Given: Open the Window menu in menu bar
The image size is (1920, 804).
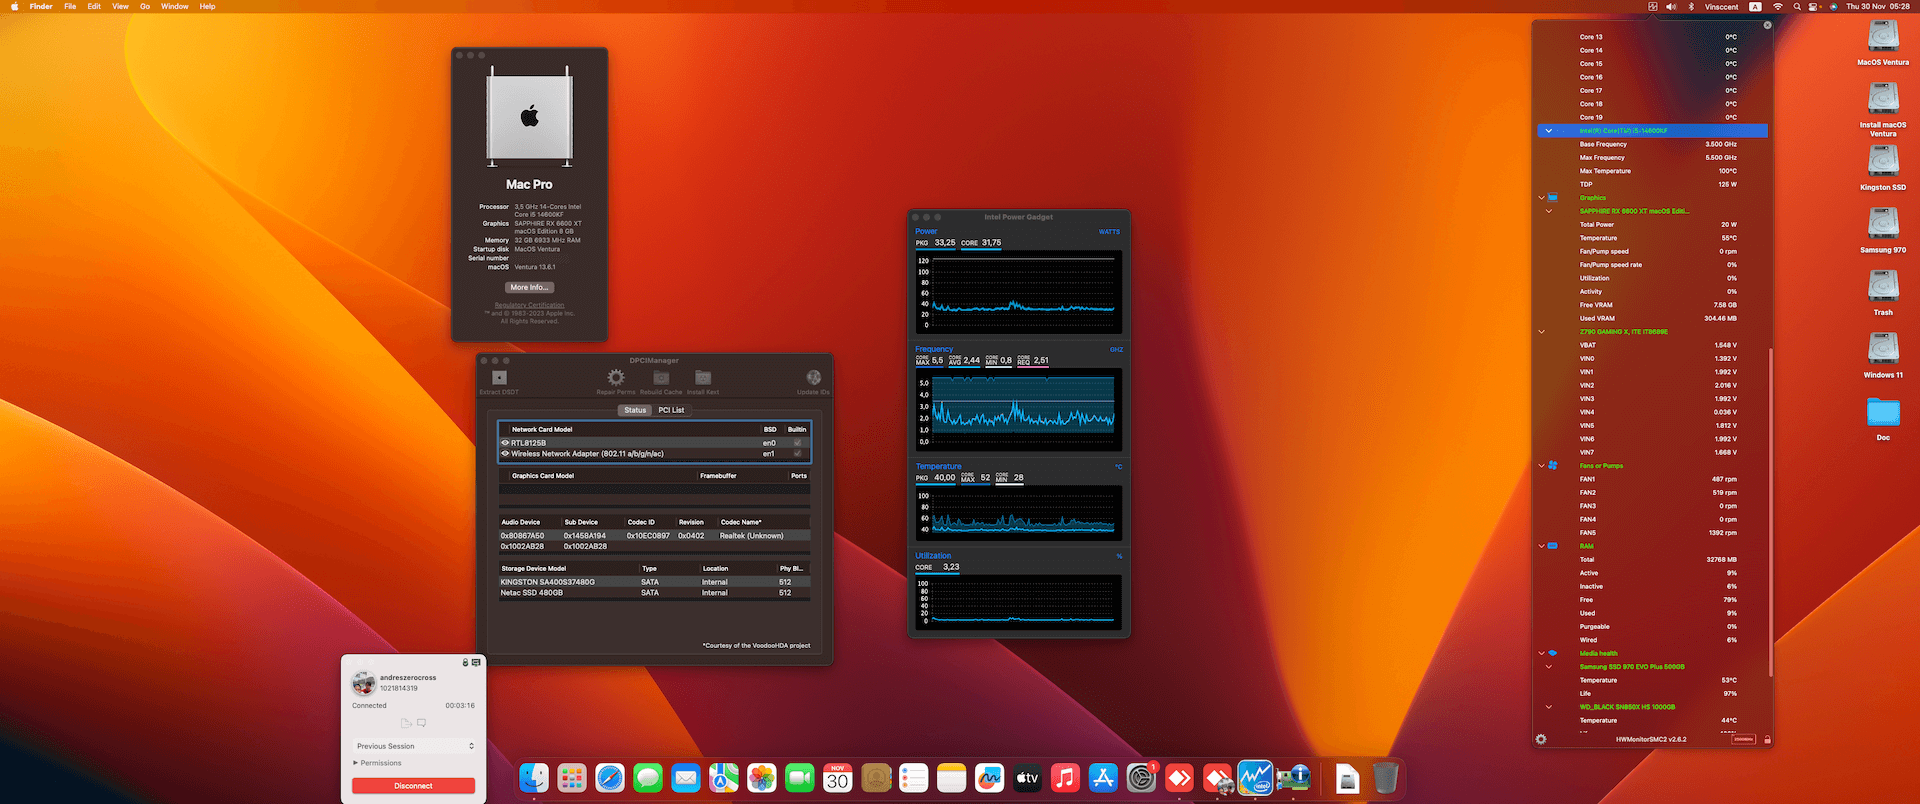Looking at the screenshot, I should tap(175, 6).
